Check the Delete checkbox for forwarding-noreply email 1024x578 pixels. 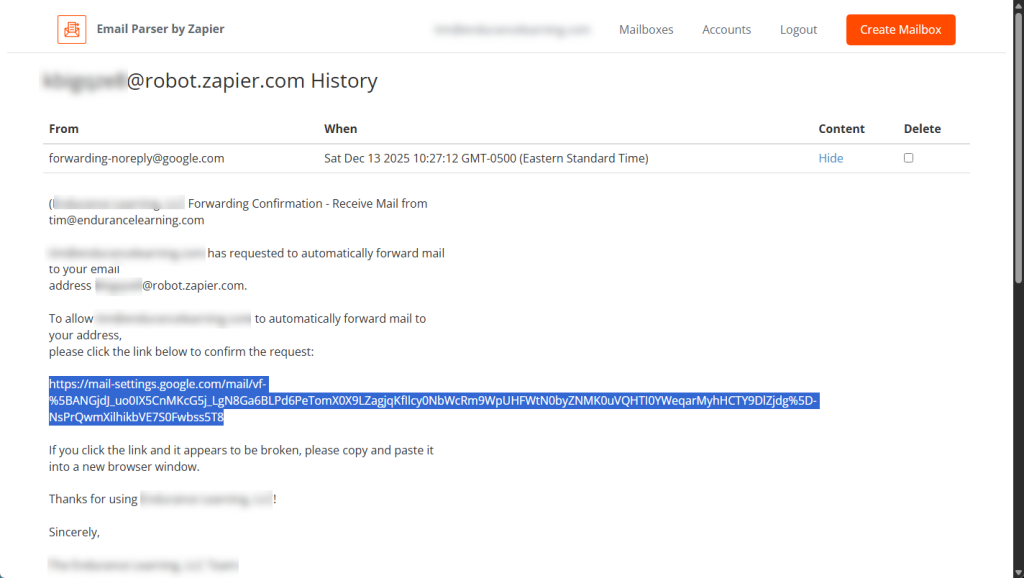pos(908,158)
